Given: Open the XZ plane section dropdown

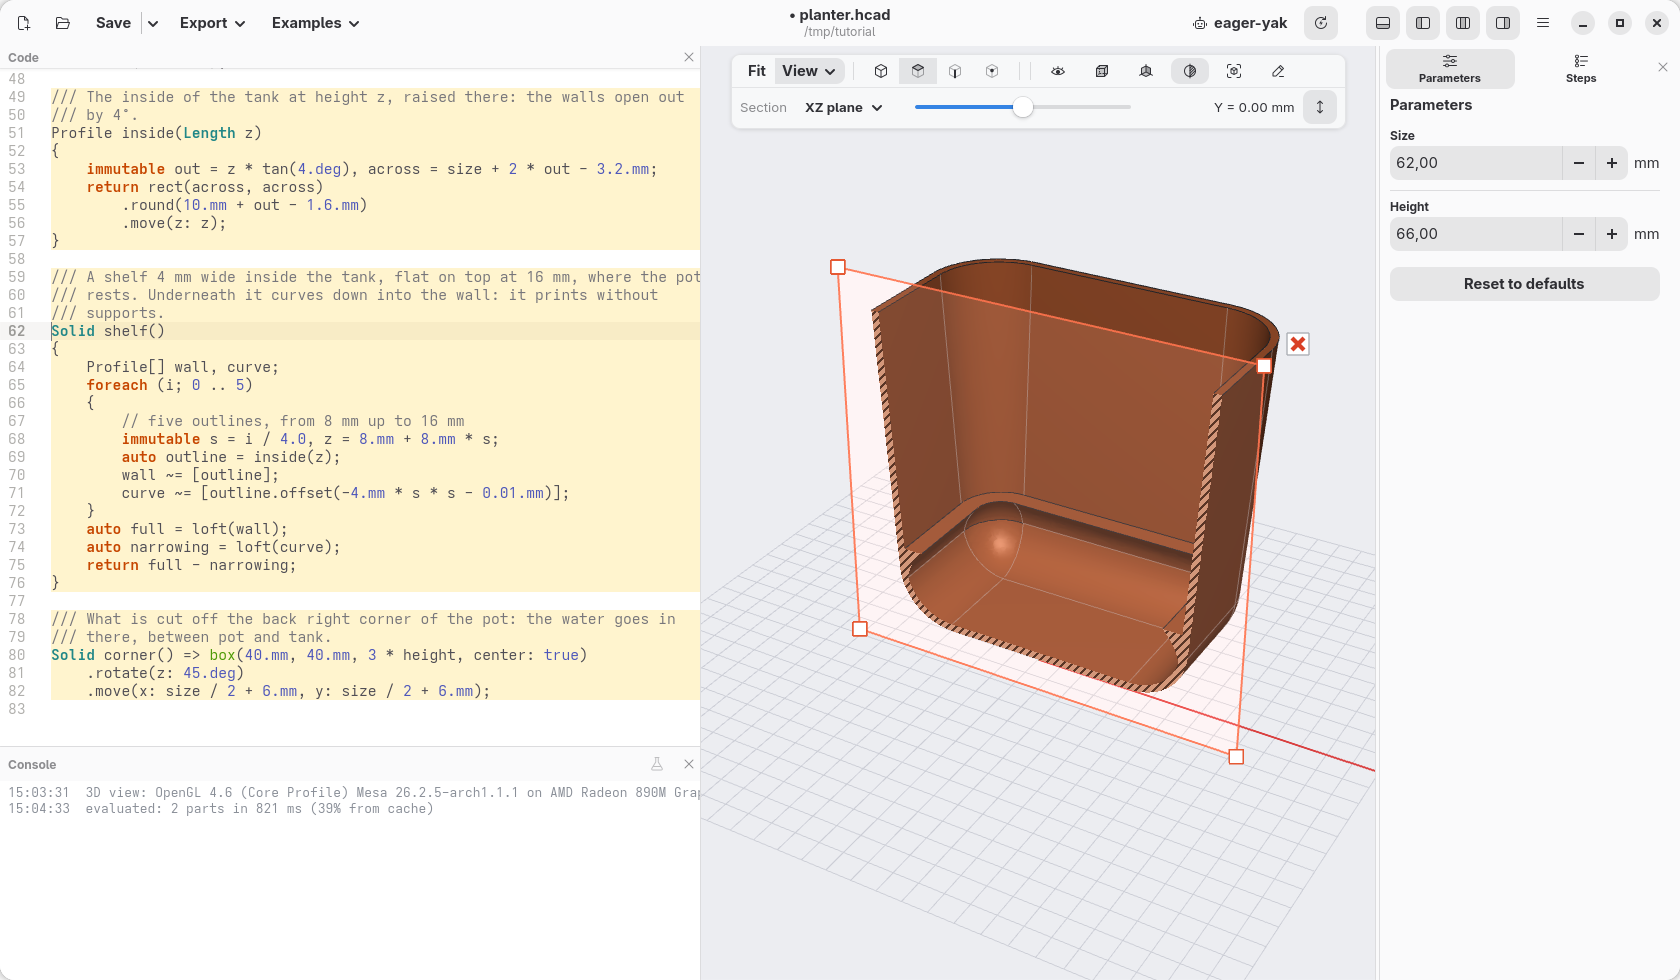Looking at the screenshot, I should click(x=844, y=108).
